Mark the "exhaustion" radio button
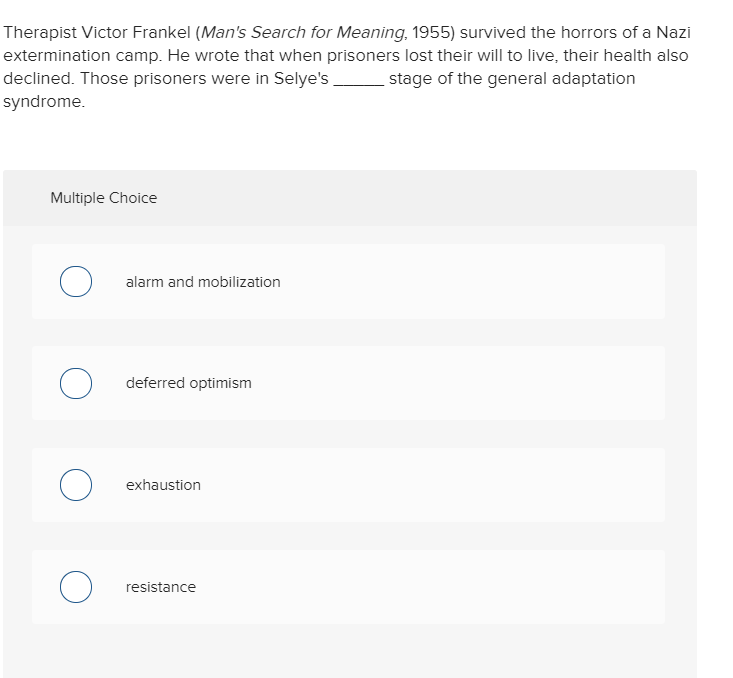The image size is (733, 678). point(76,485)
